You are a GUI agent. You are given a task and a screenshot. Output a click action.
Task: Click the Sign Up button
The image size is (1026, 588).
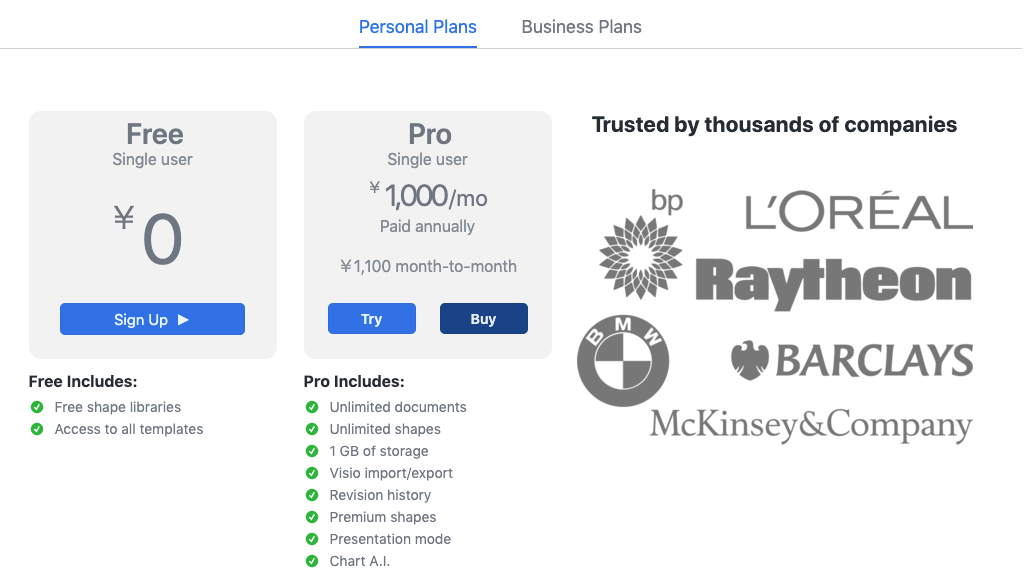pyautogui.click(x=152, y=319)
